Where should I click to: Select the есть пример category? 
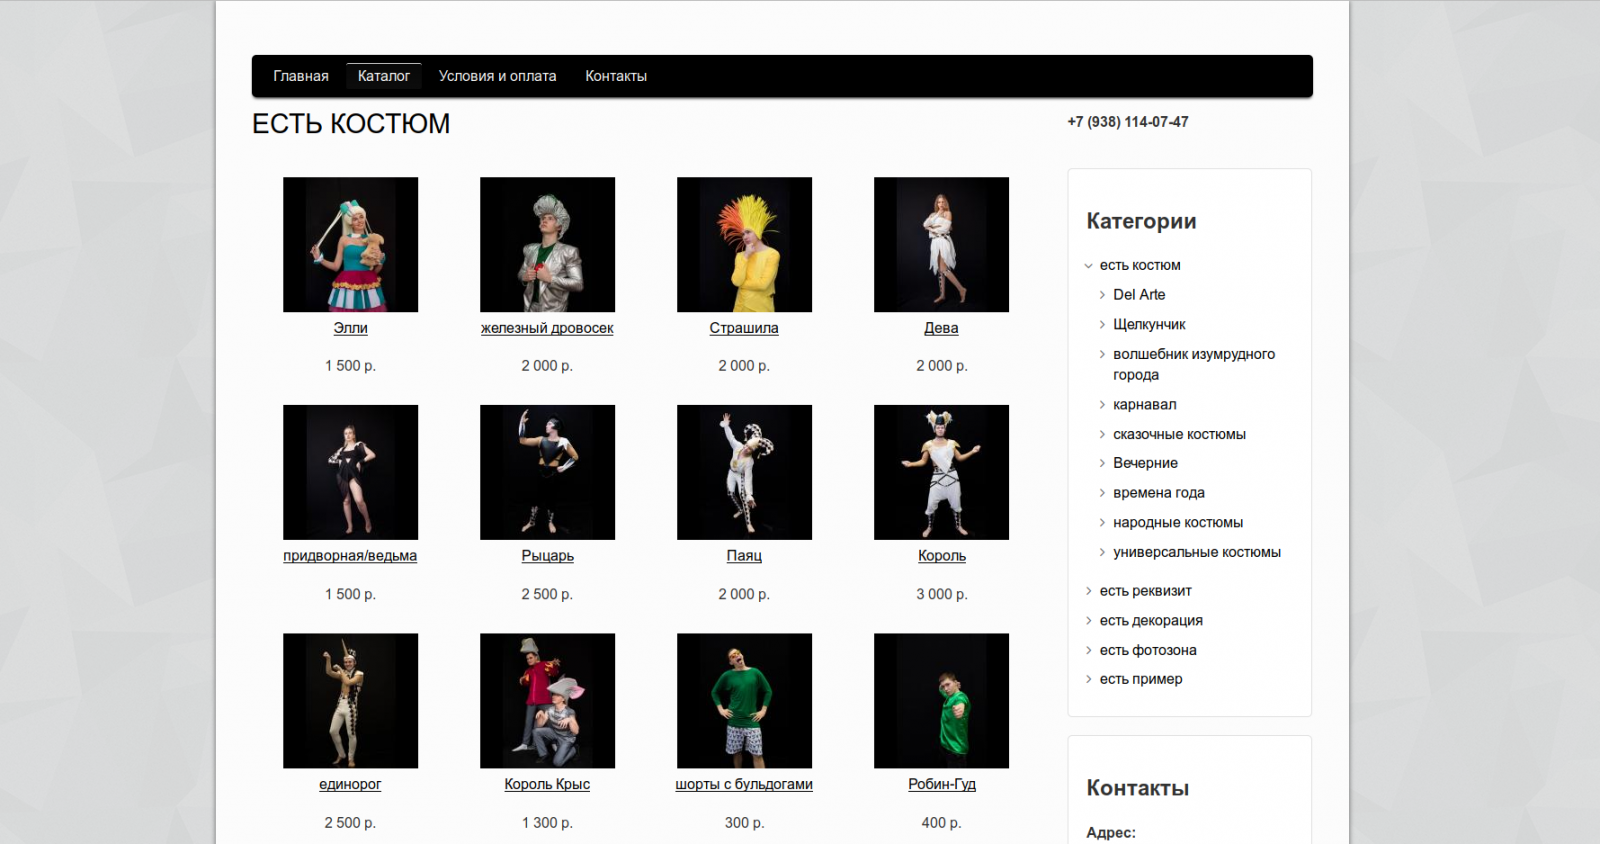tap(1141, 679)
